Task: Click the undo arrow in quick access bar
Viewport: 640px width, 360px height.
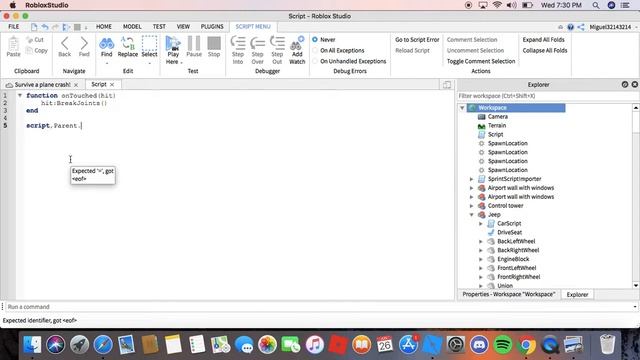Action: click(45, 27)
